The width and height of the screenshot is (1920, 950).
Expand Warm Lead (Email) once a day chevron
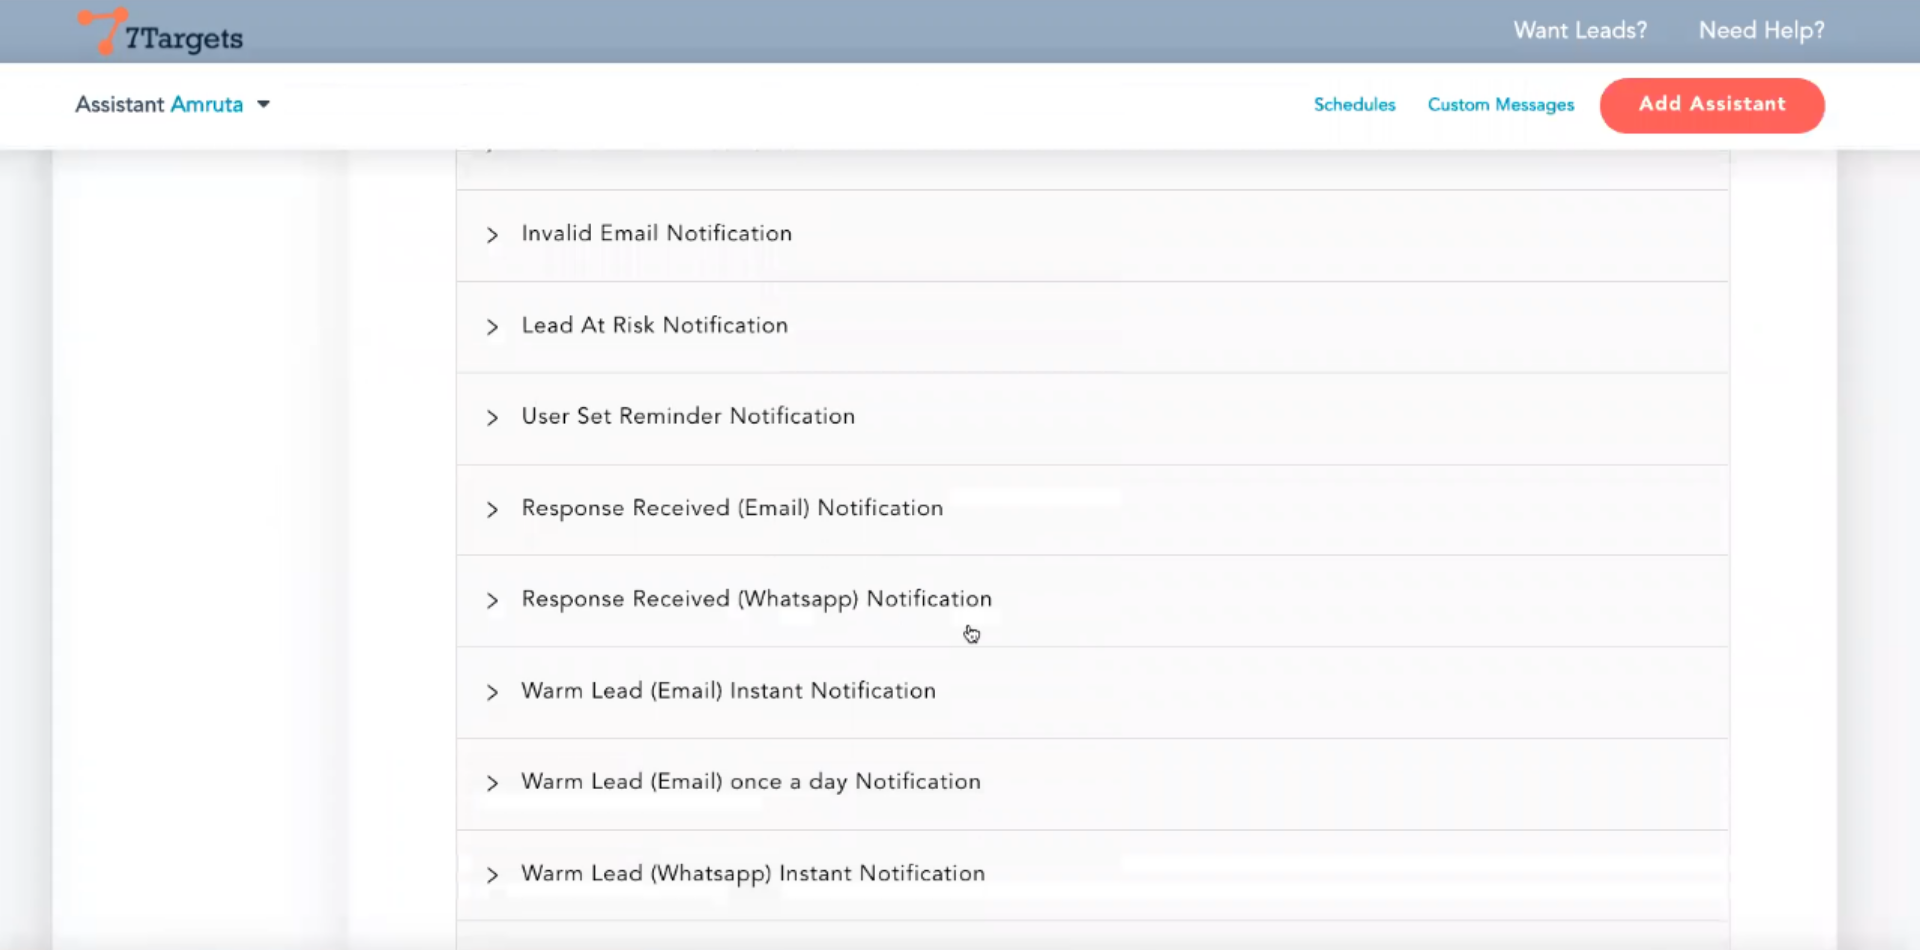click(492, 783)
